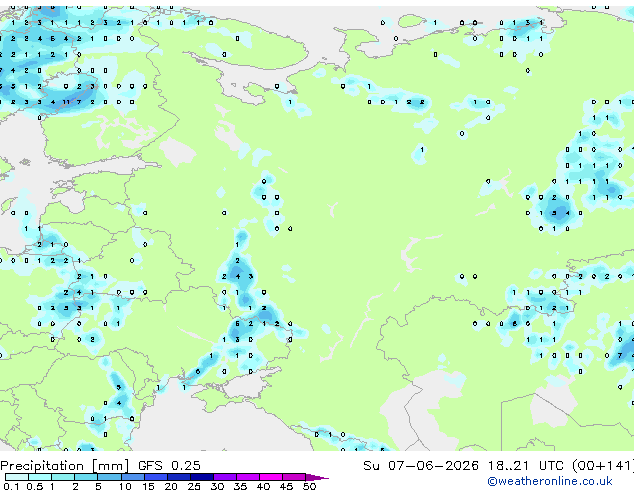This screenshot has height=490, width=634.
Task: Click the legend value label '15'
Action: pyautogui.click(x=148, y=486)
